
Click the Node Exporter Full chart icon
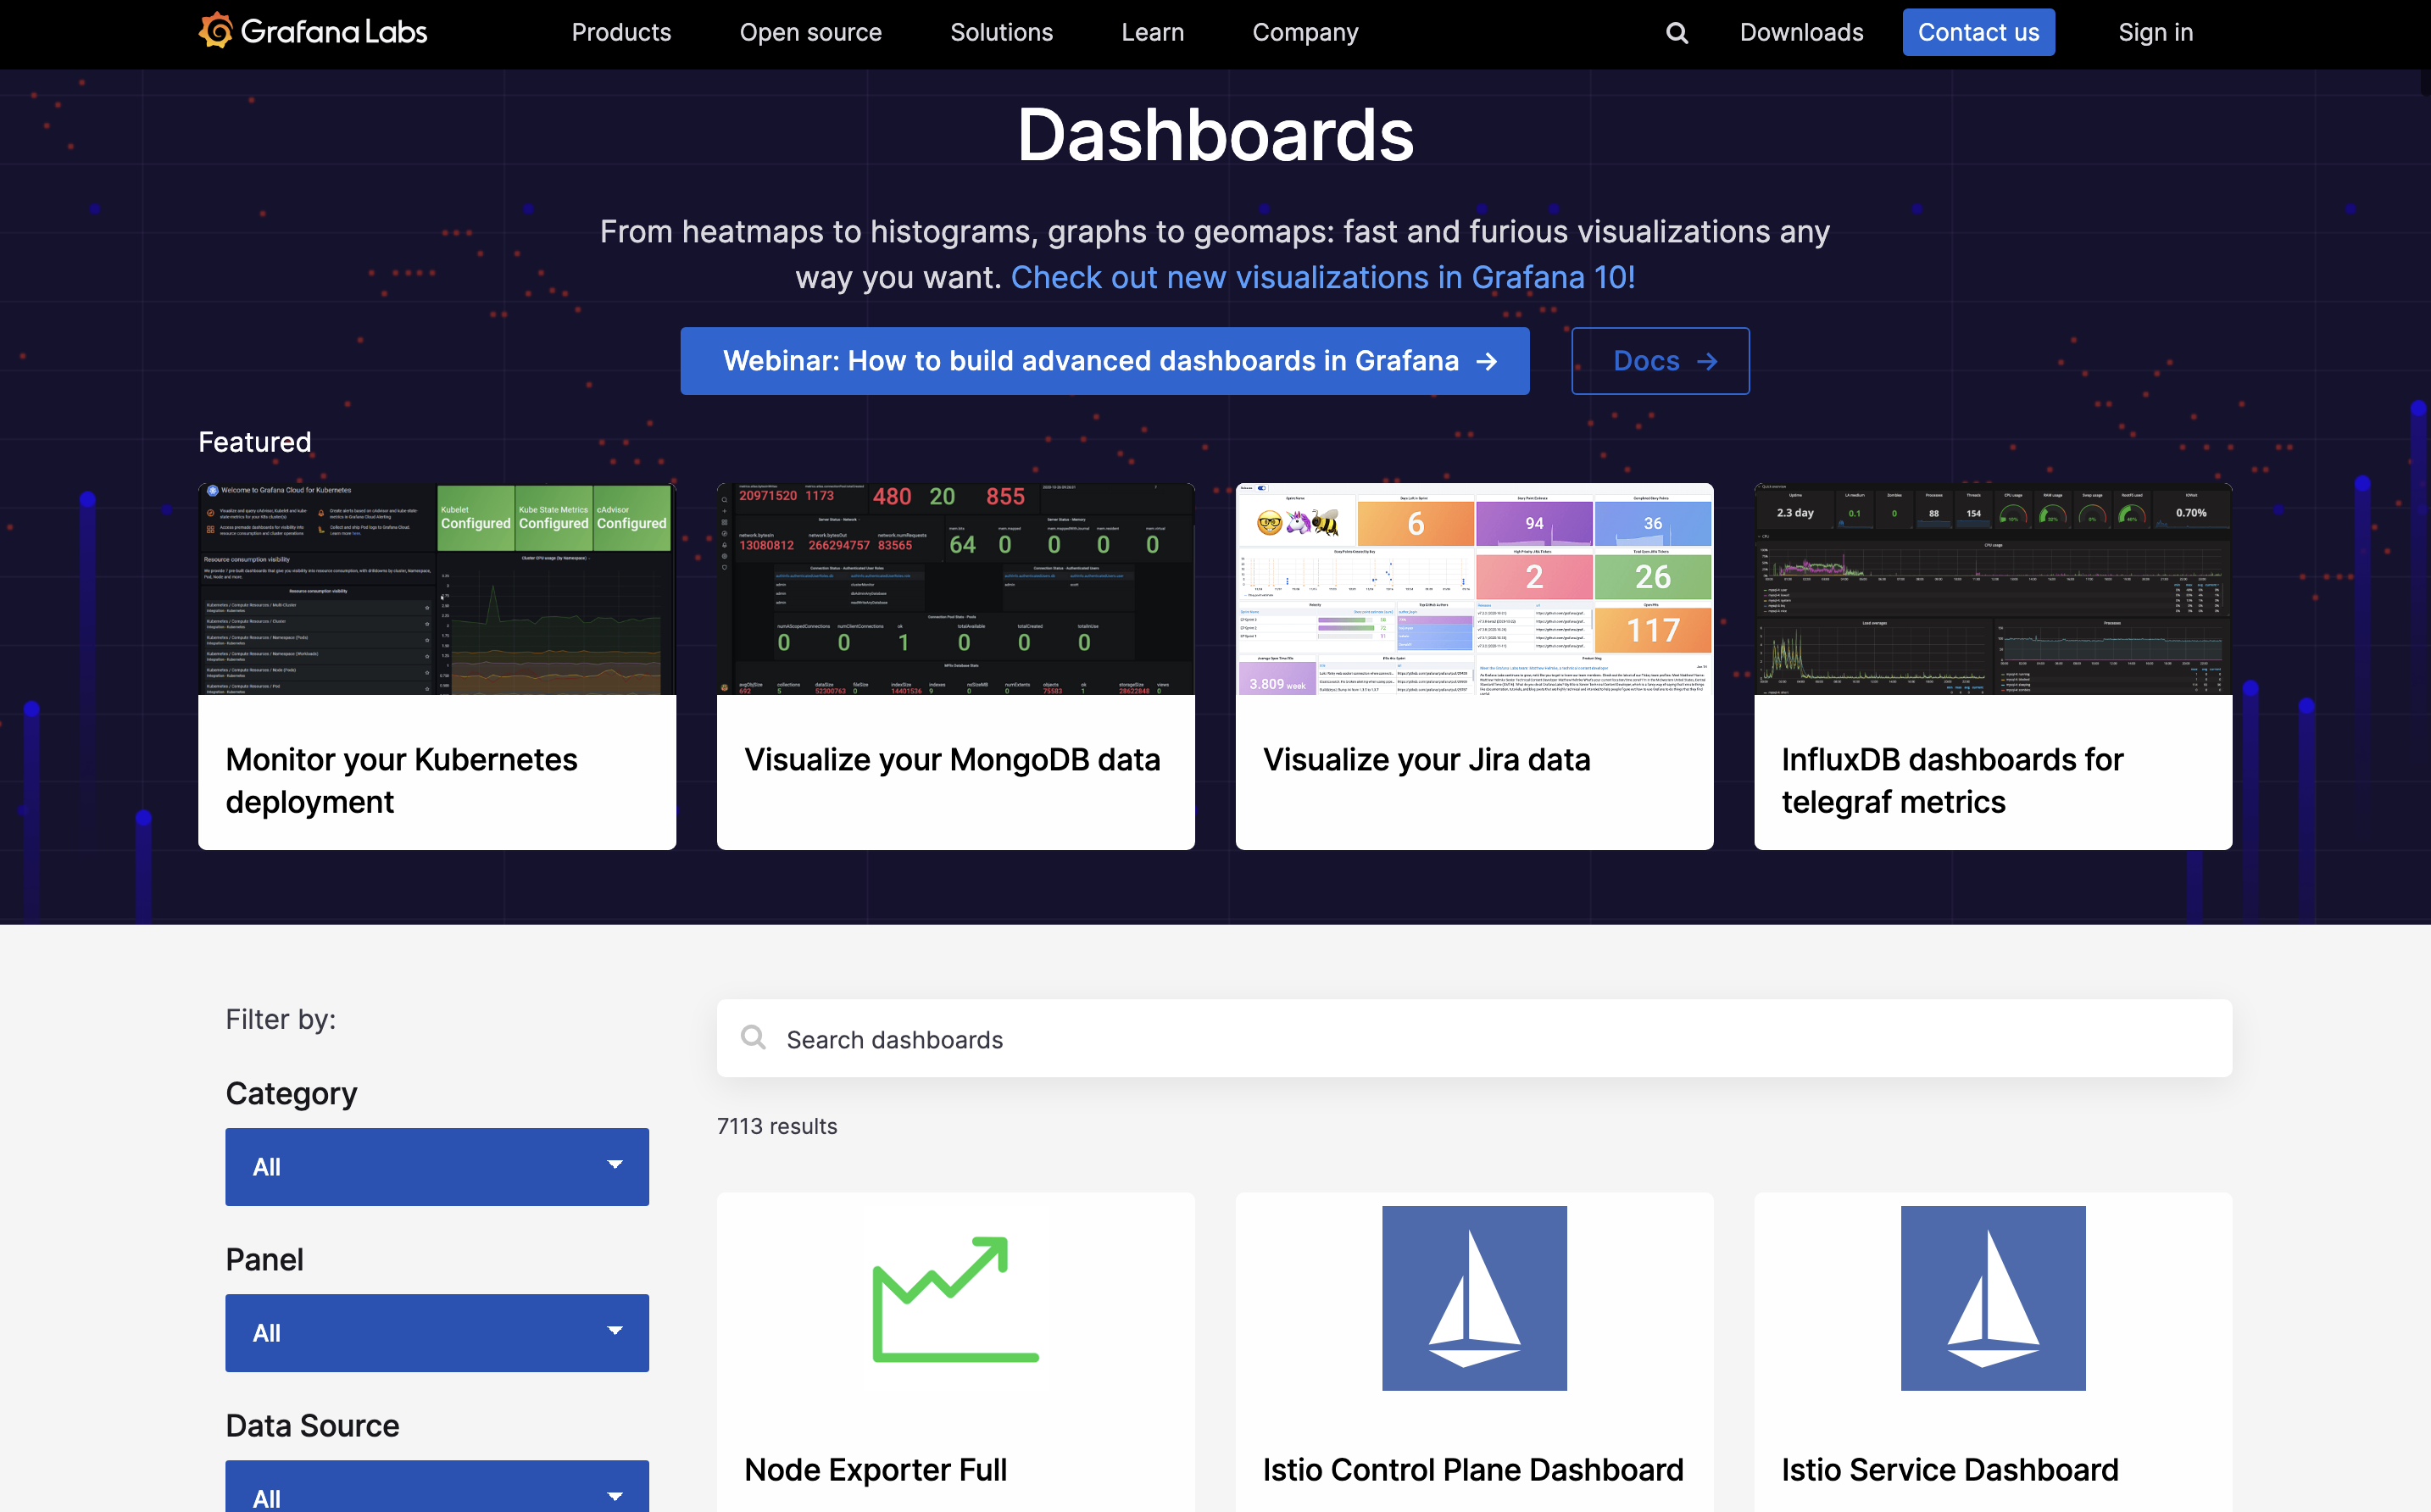point(955,1299)
